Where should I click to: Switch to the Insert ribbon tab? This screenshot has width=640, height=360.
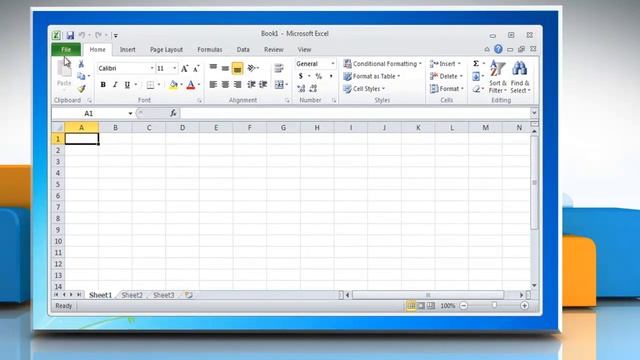tap(127, 49)
